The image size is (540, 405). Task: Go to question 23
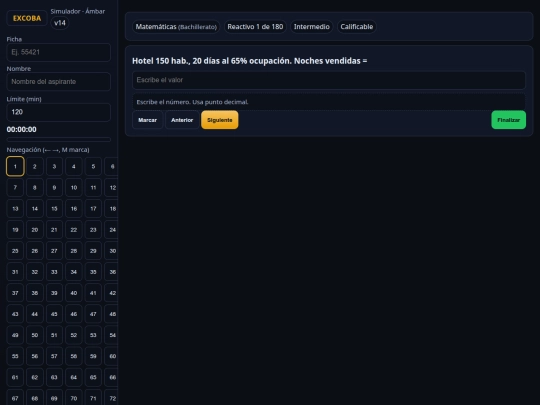tap(93, 230)
